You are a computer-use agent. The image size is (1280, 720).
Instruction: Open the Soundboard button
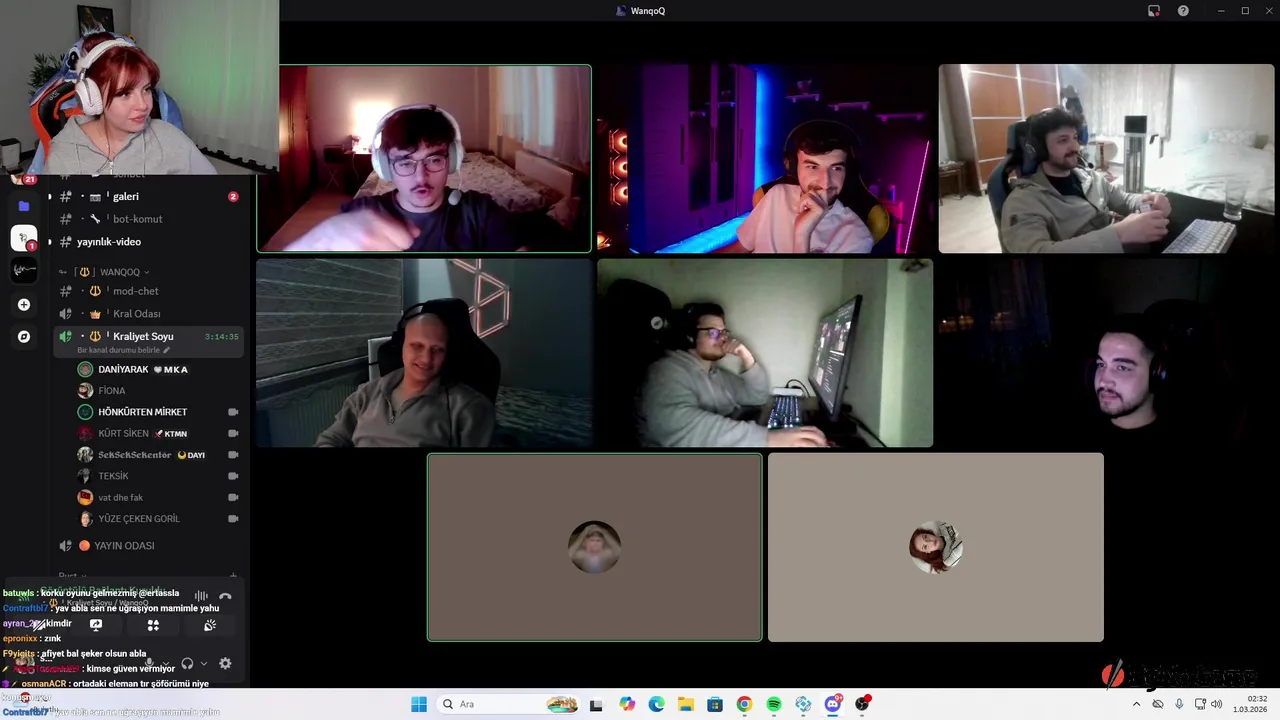point(210,625)
